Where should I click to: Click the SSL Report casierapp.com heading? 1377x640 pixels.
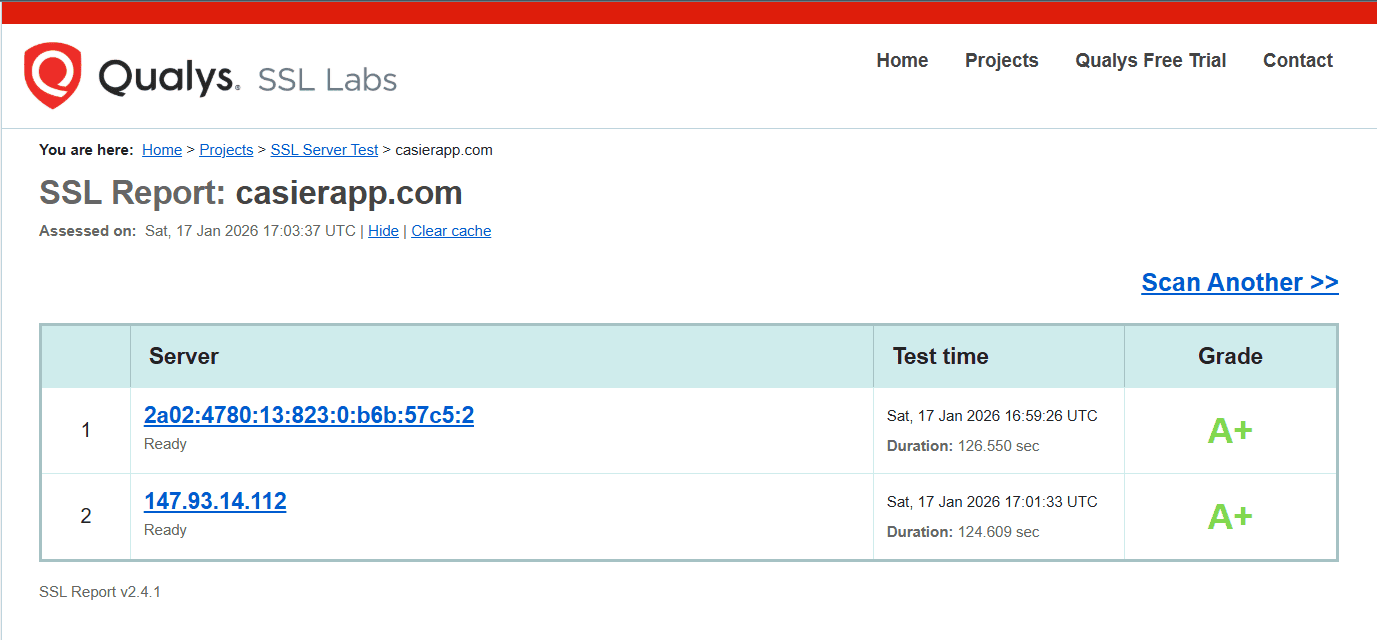pos(250,193)
